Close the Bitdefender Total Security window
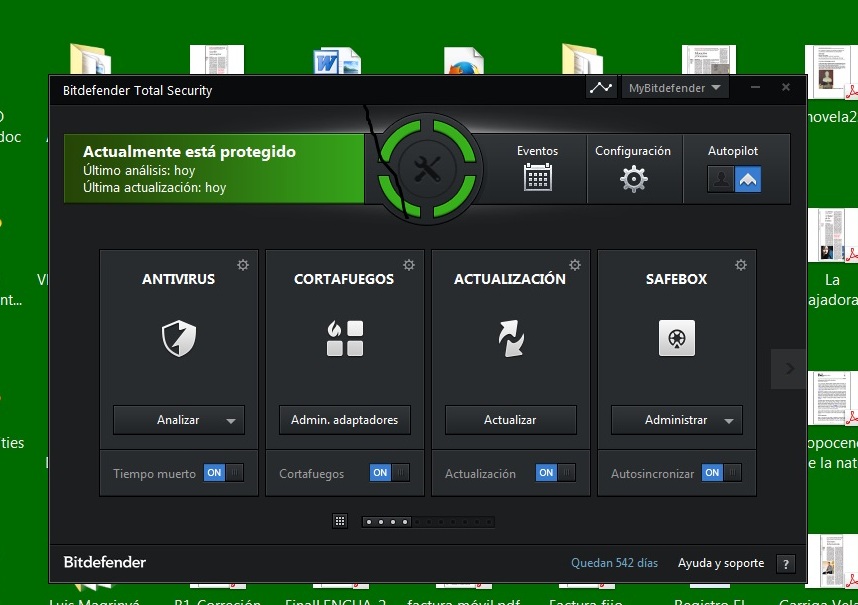The height and width of the screenshot is (605, 858). (786, 87)
